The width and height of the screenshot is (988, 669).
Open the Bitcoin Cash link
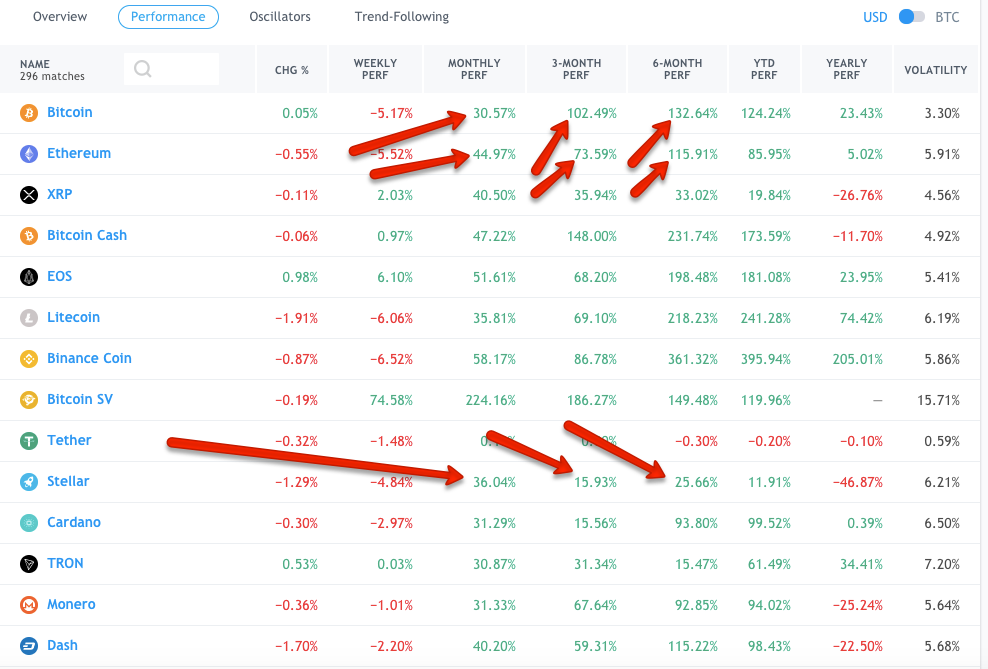click(87, 236)
